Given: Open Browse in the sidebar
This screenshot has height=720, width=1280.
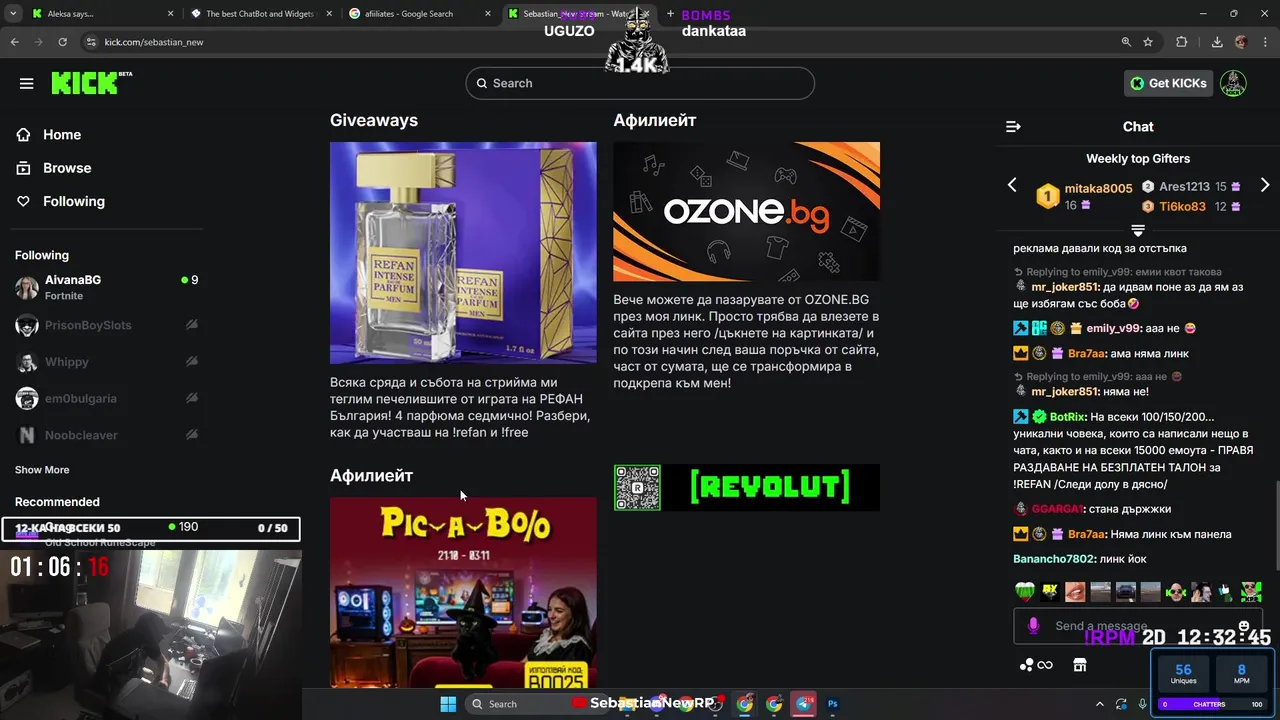Looking at the screenshot, I should click(x=66, y=168).
